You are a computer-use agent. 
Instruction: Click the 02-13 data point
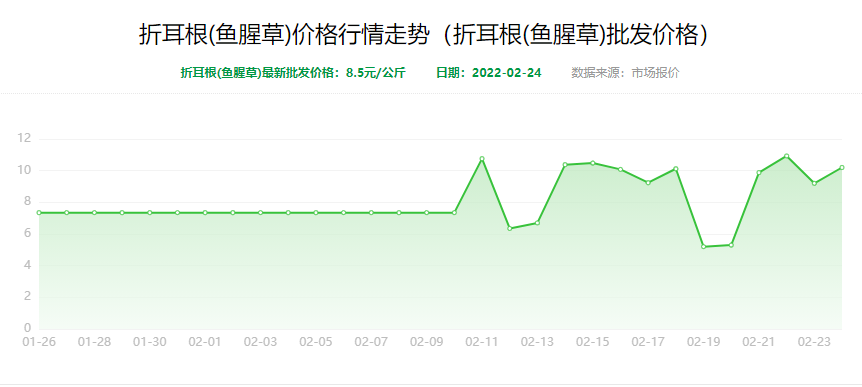[537, 223]
